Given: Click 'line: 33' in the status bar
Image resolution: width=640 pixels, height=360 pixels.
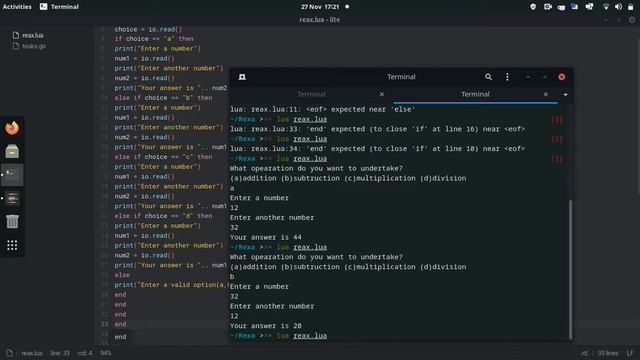Looking at the screenshot, I should tap(60, 353).
